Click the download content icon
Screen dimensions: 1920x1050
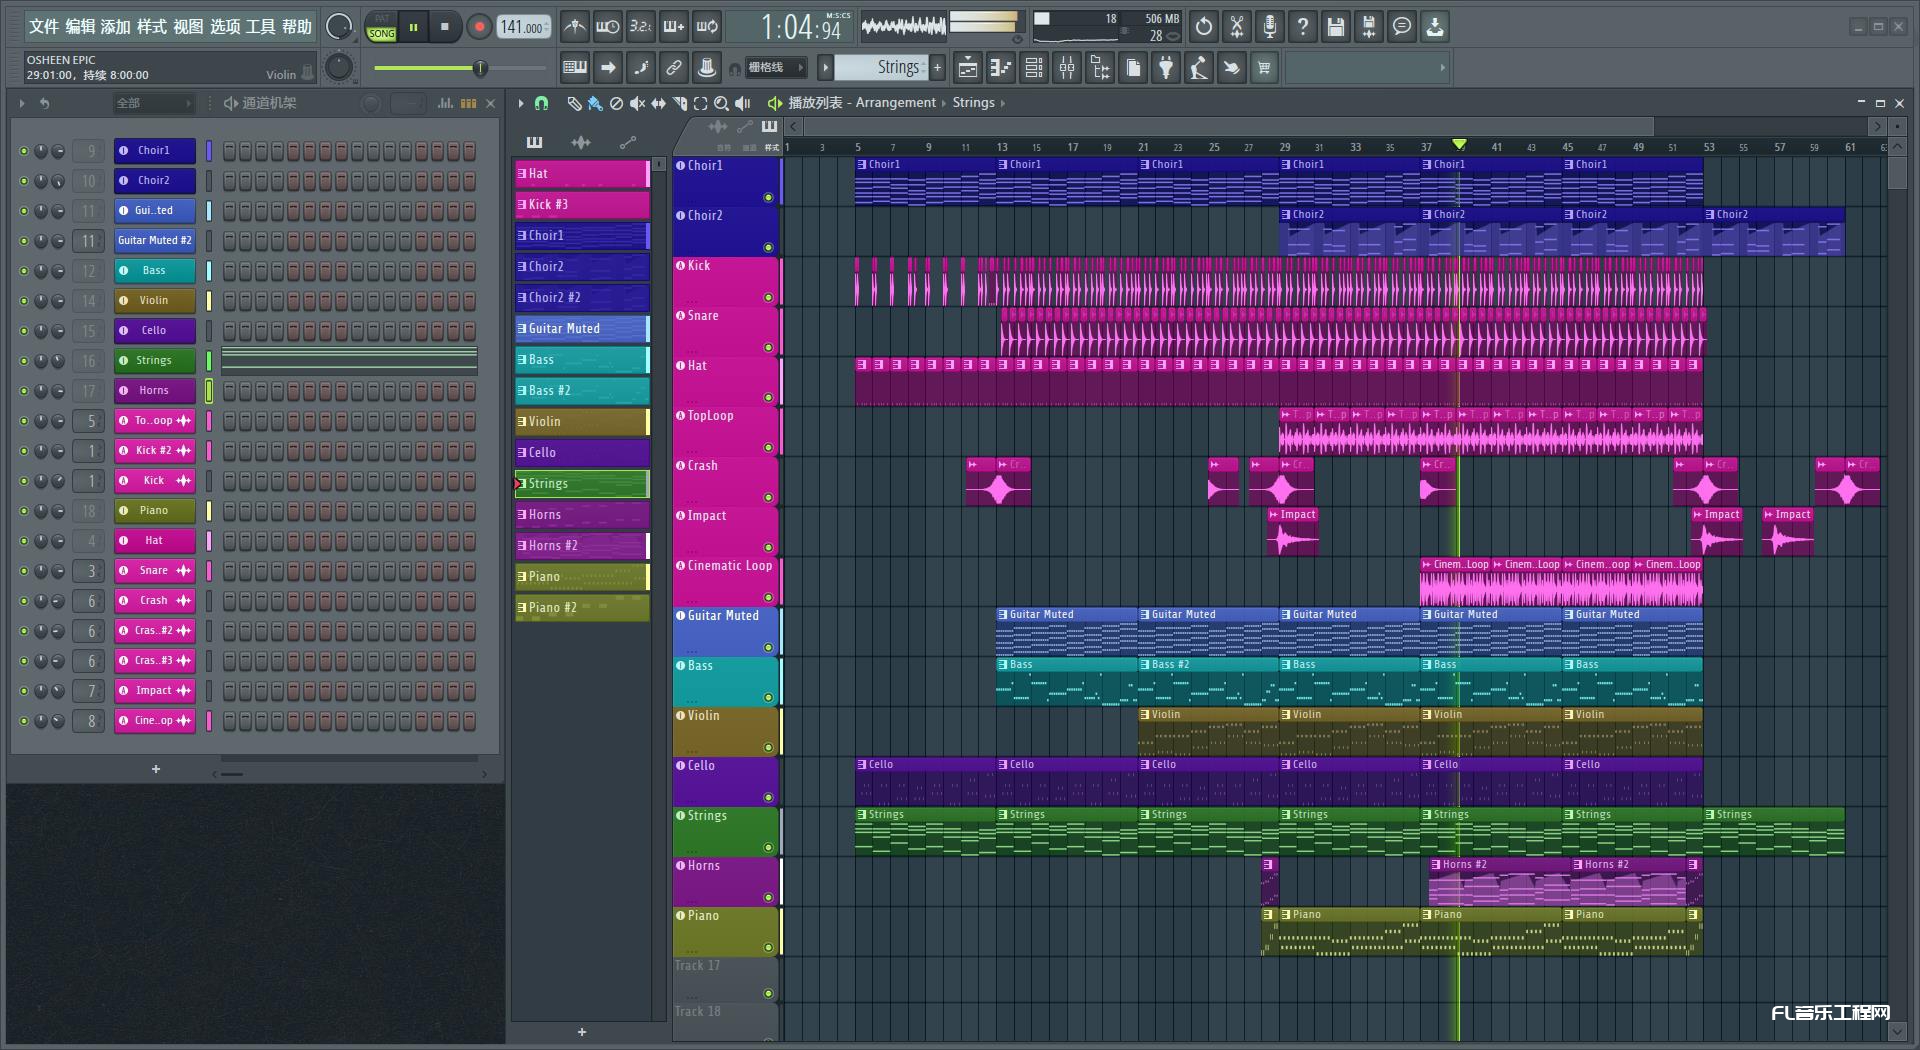pyautogui.click(x=1435, y=27)
